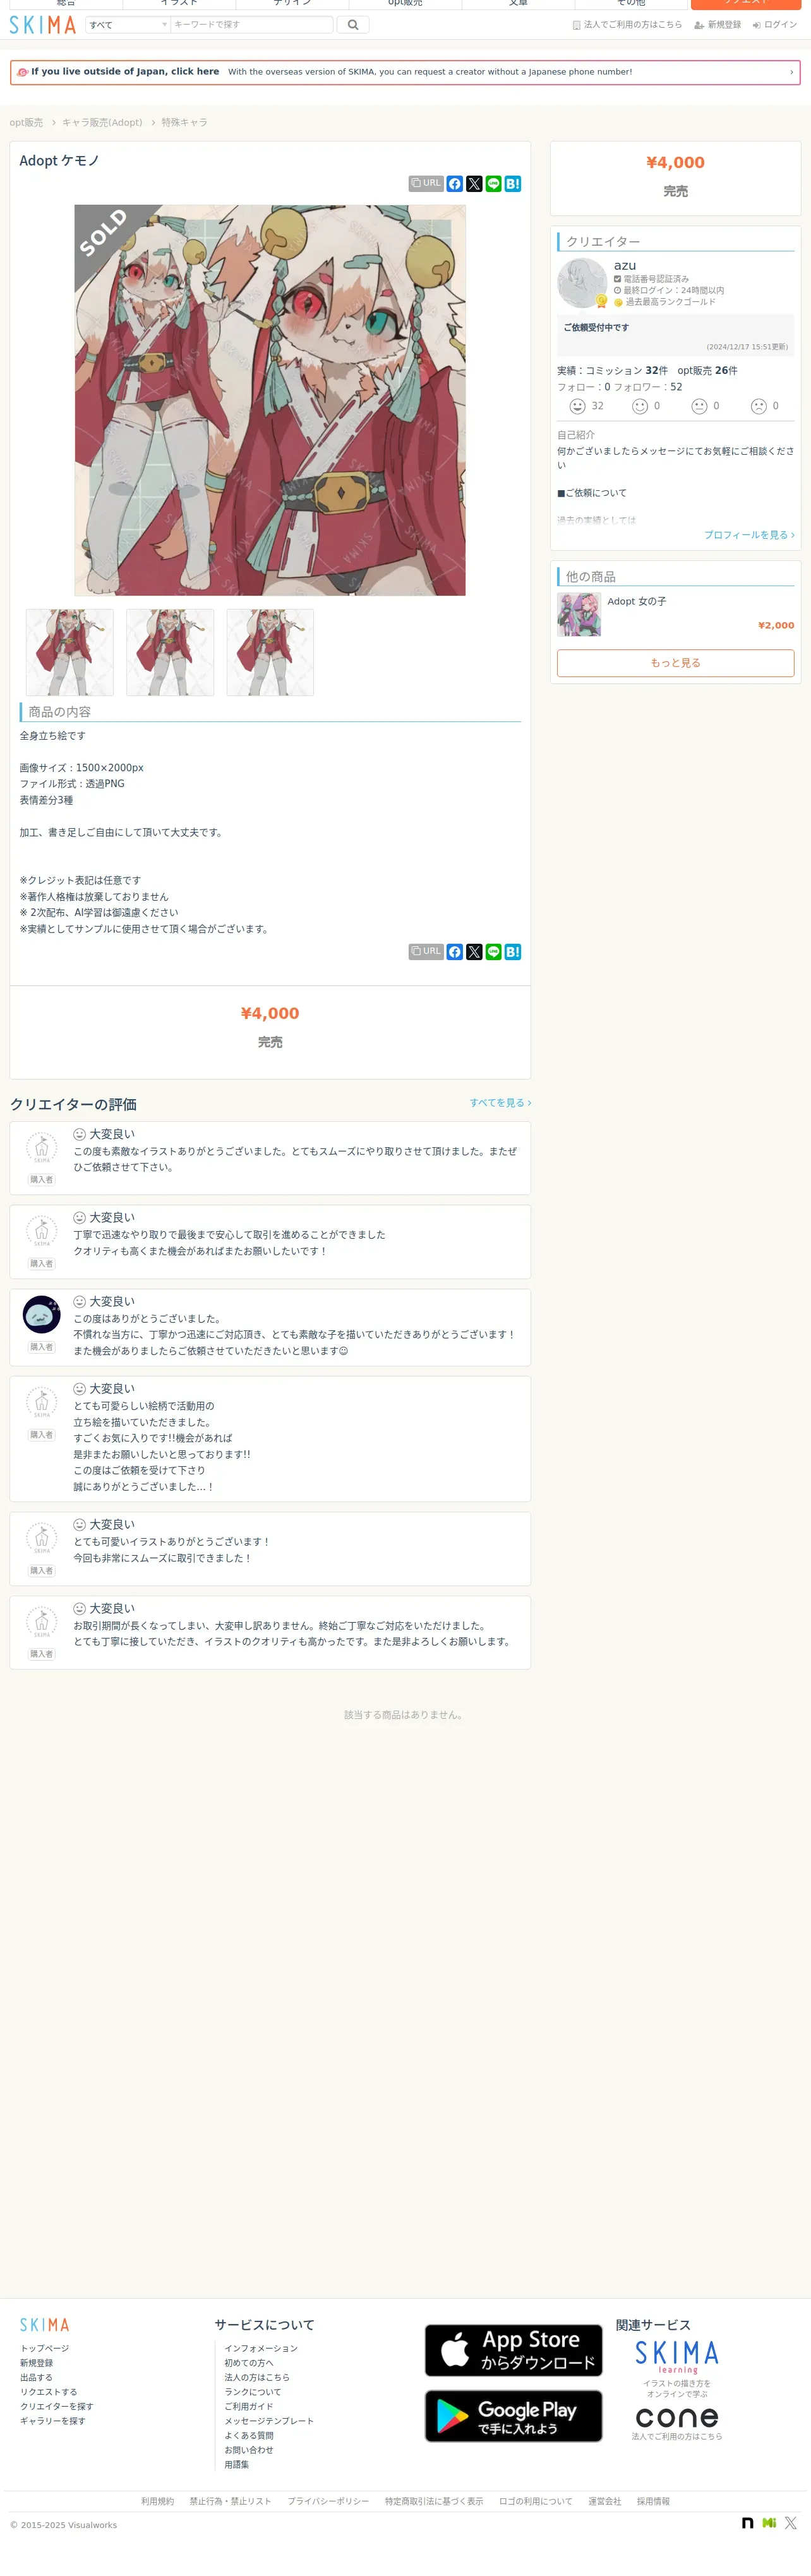Share on Facebook via bottom icon
Image resolution: width=811 pixels, height=2576 pixels.
455,952
